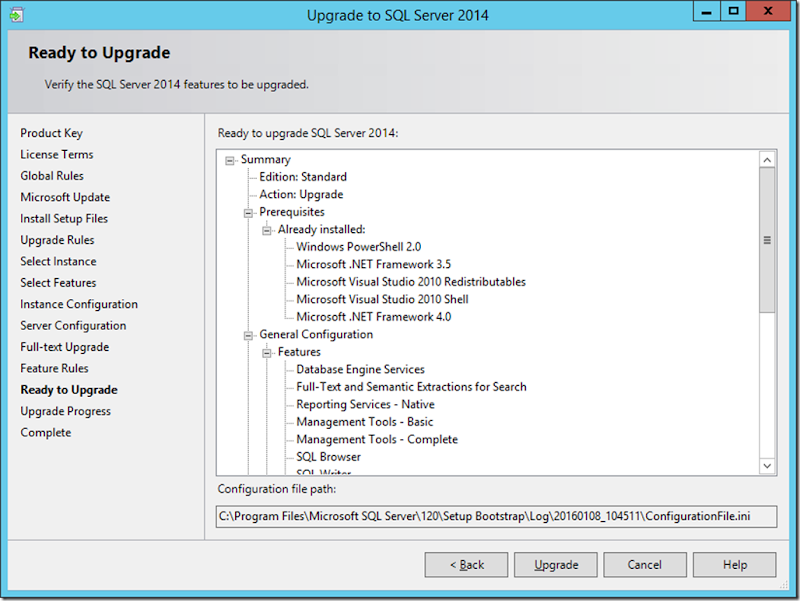Select the Instance Configuration step
Viewport: 800px width, 601px height.
[79, 305]
